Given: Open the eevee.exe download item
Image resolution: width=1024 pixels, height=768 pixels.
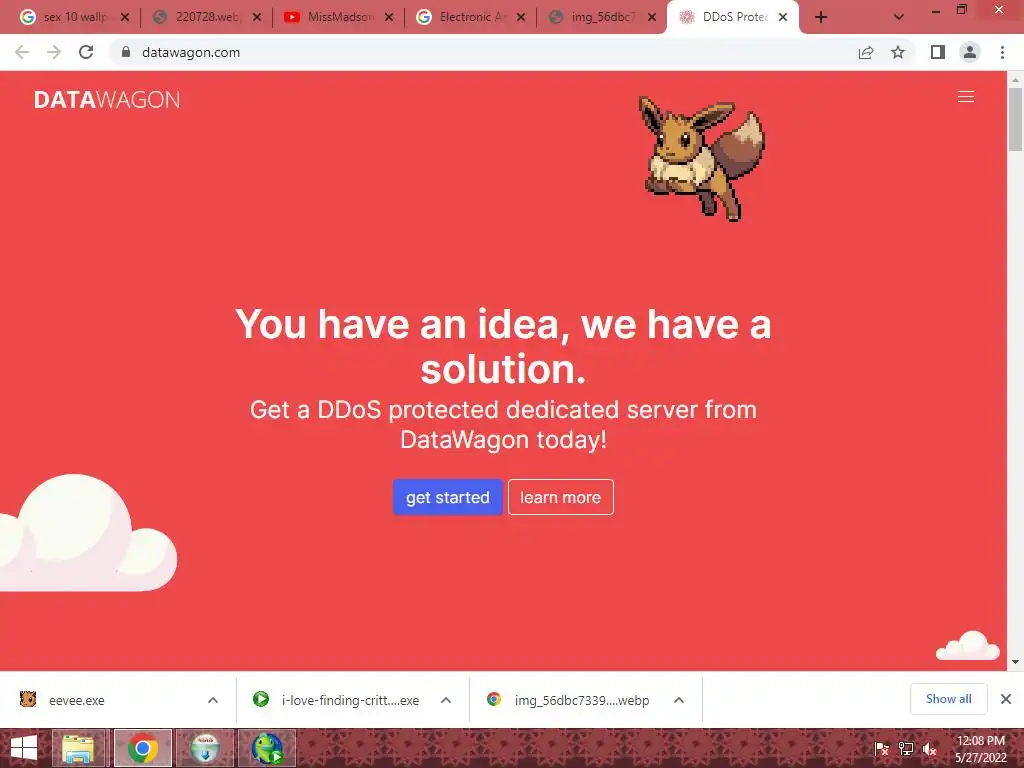Looking at the screenshot, I should 104,700.
